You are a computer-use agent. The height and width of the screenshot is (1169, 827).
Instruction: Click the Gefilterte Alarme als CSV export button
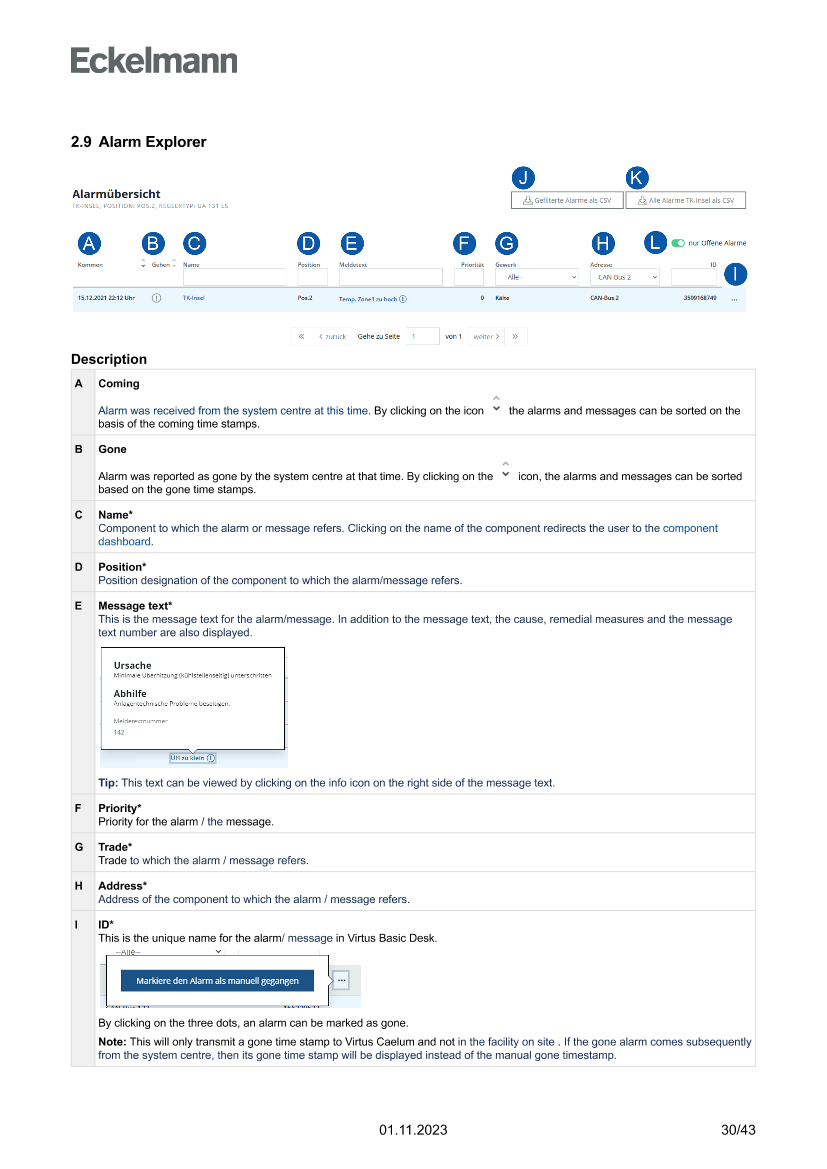coord(566,200)
